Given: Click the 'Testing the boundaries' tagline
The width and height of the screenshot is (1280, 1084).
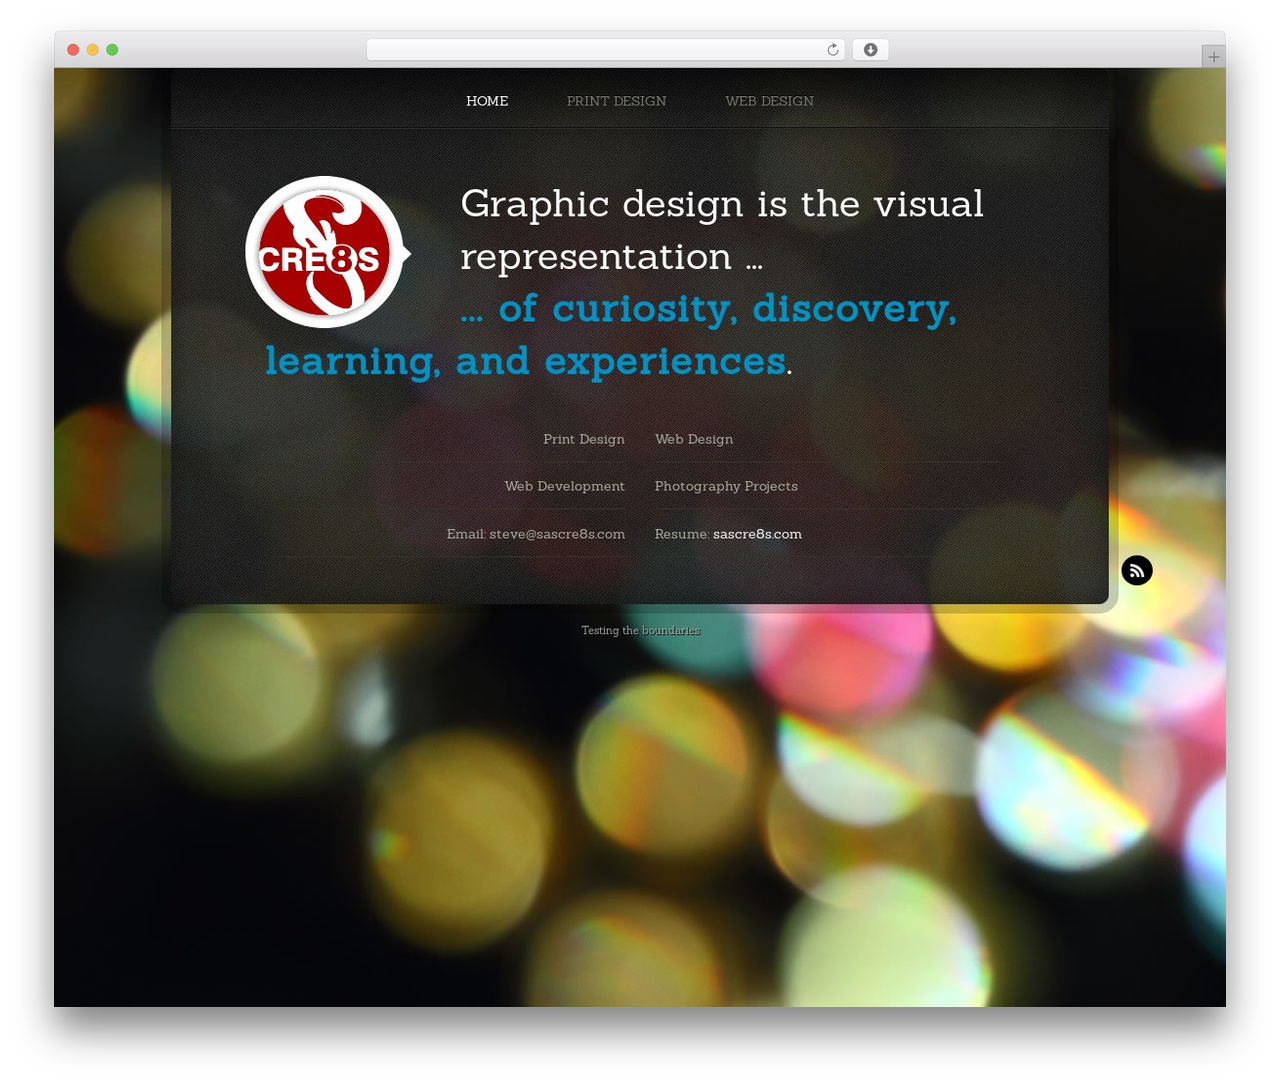Looking at the screenshot, I should click(x=641, y=630).
